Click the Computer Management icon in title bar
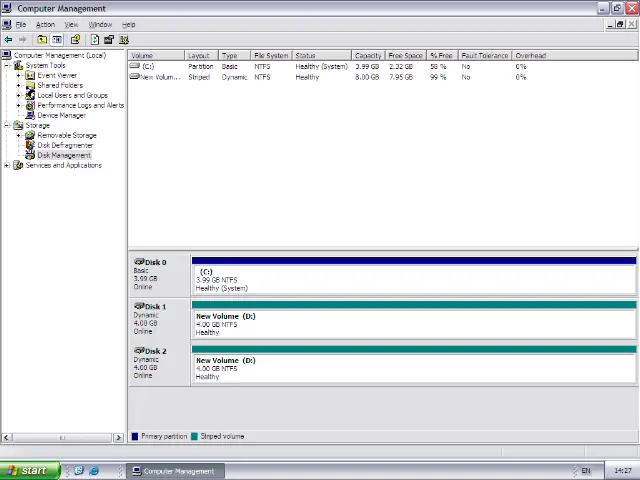Viewport: 640px width, 480px height. (x=7, y=8)
